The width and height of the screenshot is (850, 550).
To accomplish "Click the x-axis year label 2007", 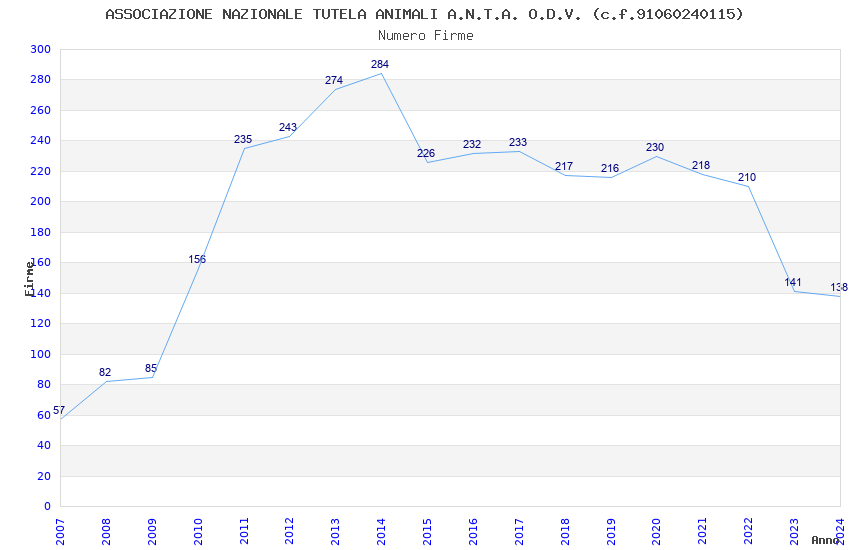I will coord(60,532).
